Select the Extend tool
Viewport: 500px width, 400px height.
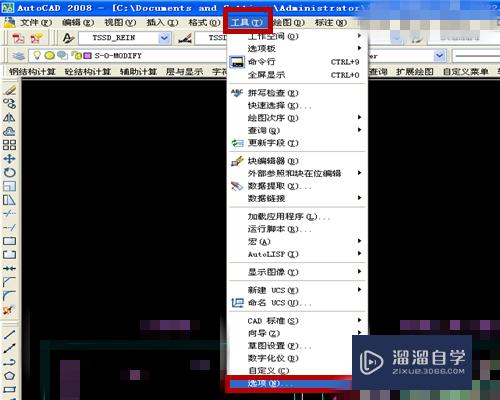pyautogui.click(x=9, y=227)
